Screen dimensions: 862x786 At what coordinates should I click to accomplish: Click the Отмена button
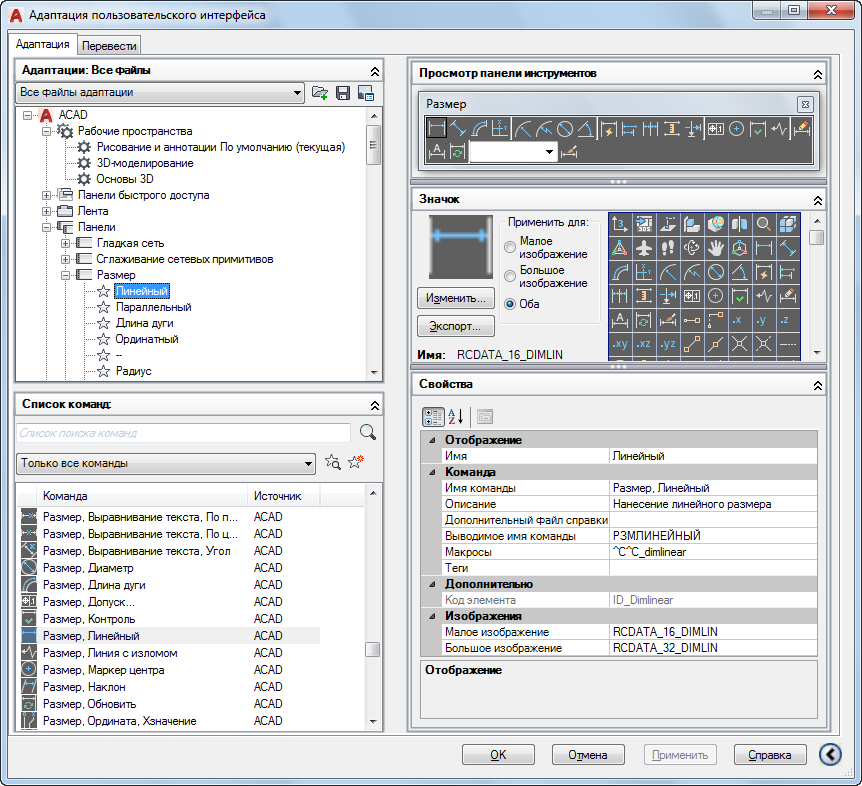pyautogui.click(x=588, y=755)
